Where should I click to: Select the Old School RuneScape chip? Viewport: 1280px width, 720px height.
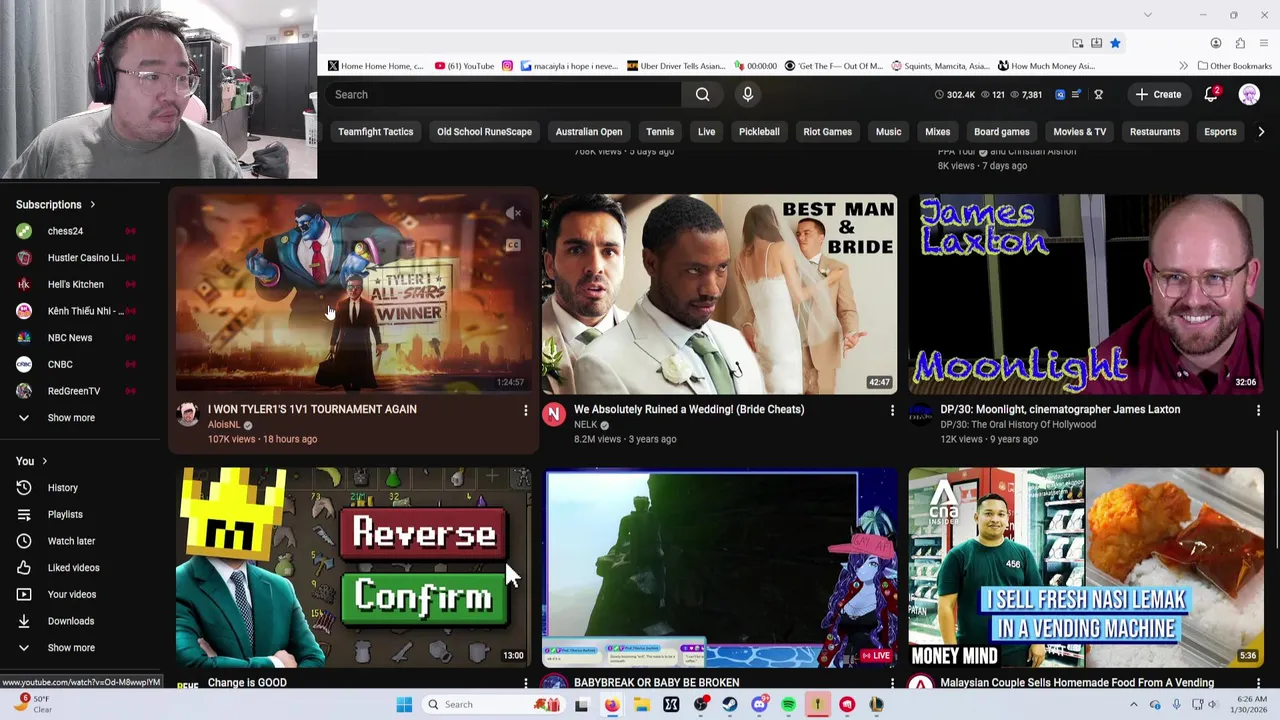[x=484, y=131]
